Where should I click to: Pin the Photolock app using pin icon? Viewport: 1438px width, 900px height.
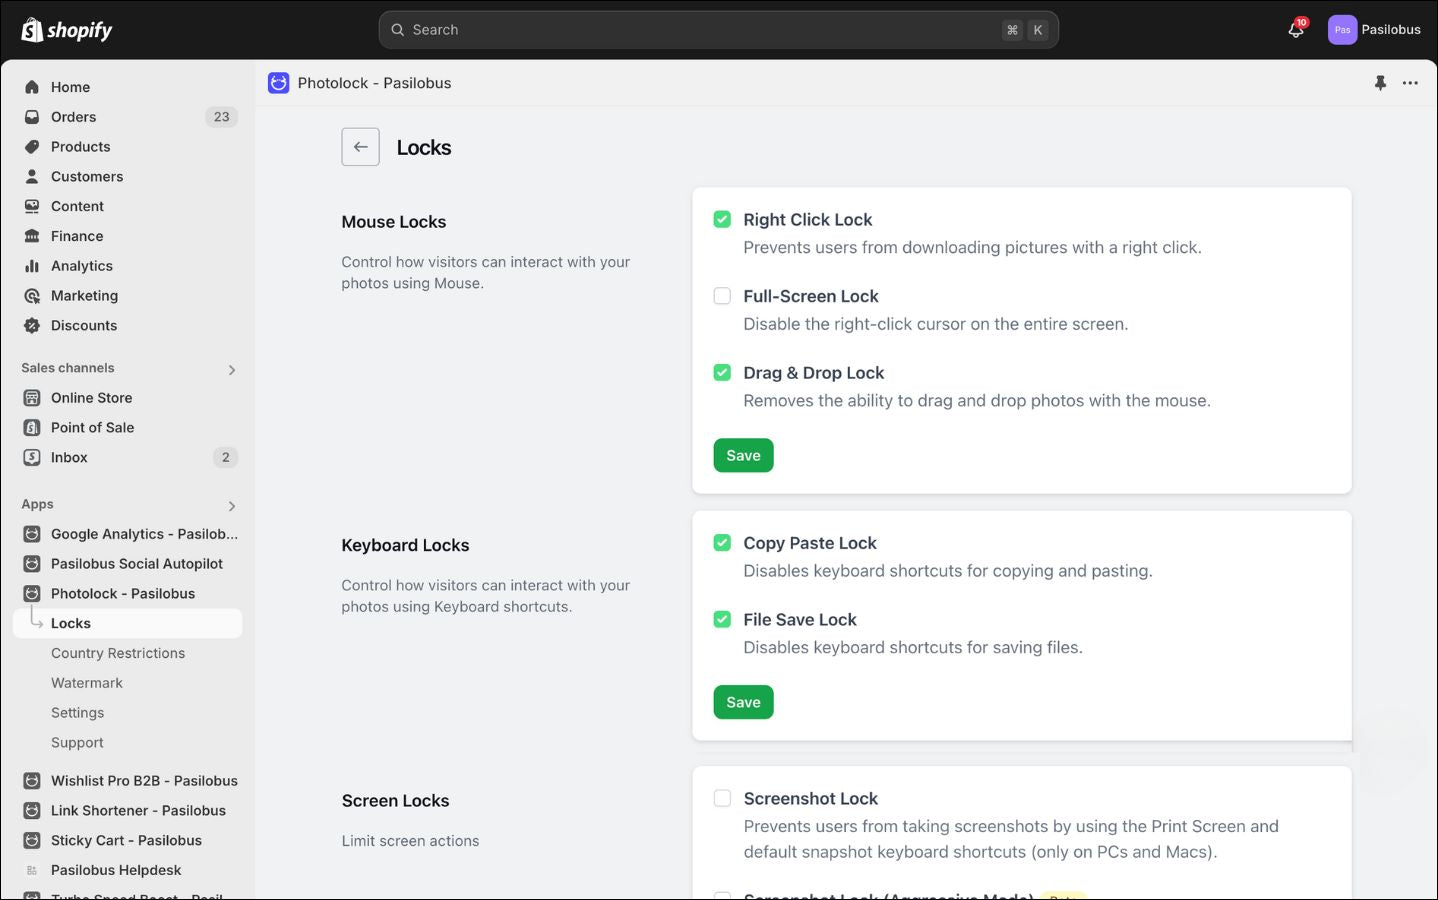pos(1380,83)
